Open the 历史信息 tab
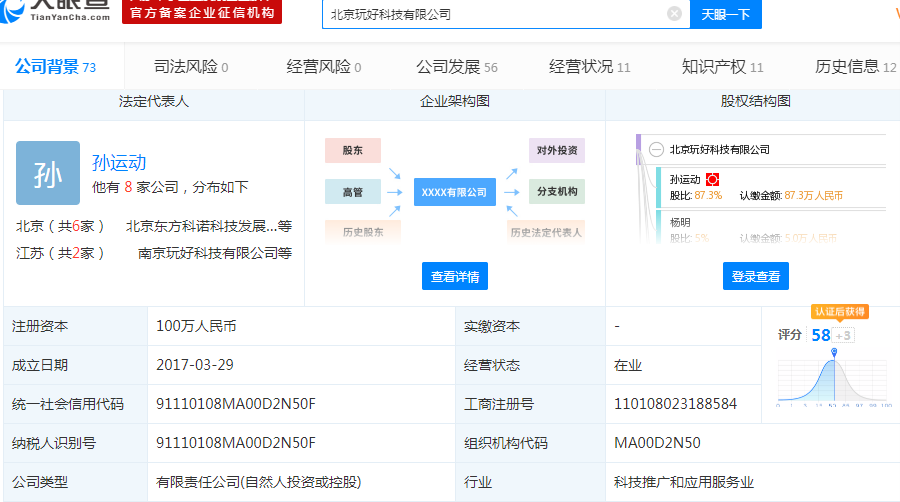Image resolution: width=900 pixels, height=502 pixels. point(855,67)
